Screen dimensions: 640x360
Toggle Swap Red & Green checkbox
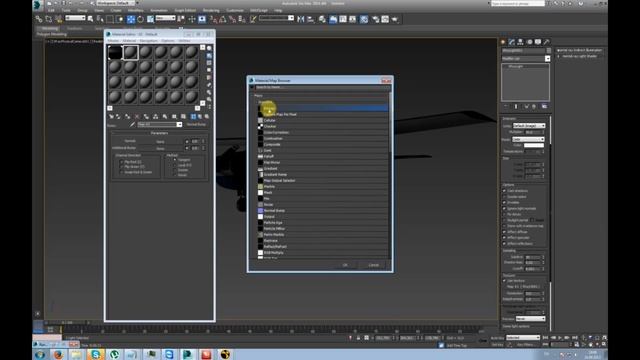coord(122,172)
